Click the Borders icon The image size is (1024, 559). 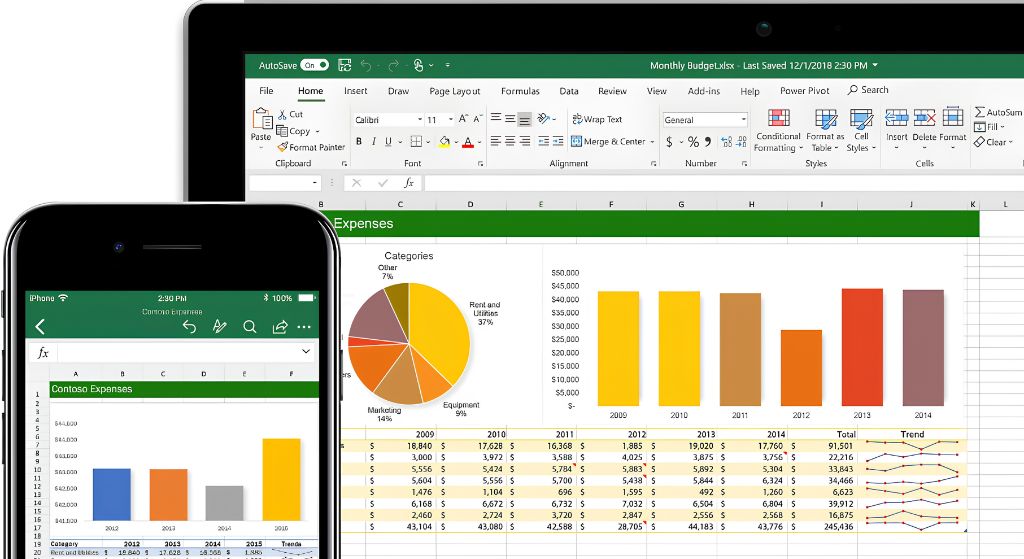coord(416,142)
